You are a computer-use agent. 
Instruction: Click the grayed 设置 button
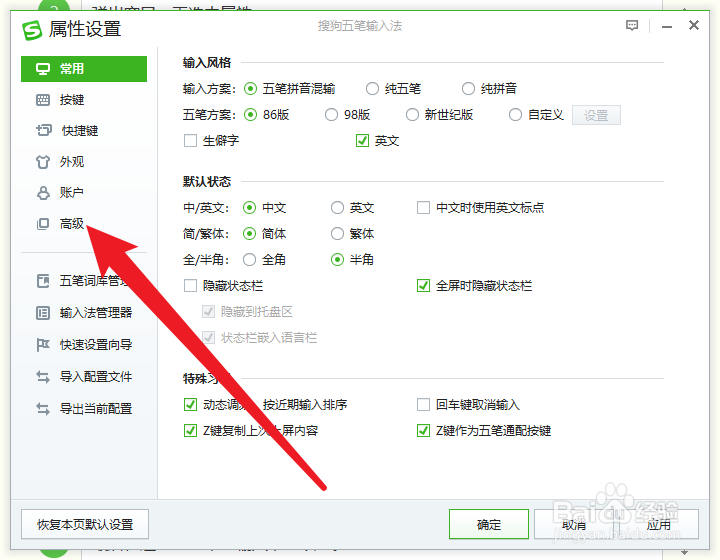(x=596, y=115)
